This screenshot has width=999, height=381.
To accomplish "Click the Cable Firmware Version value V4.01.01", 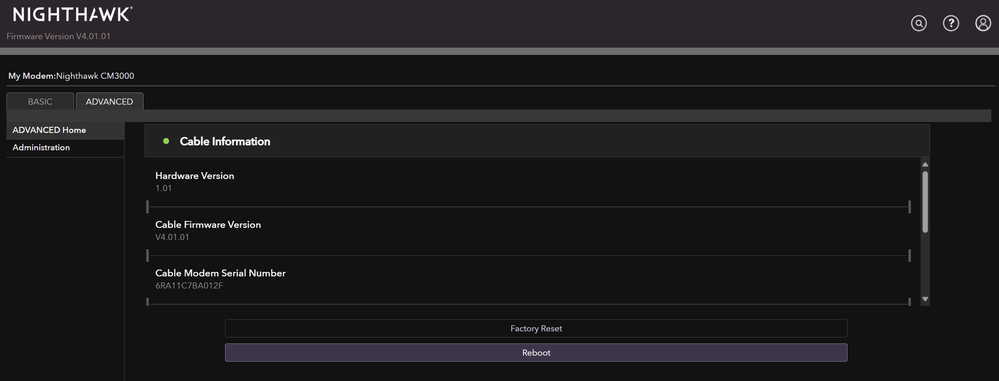I will point(172,237).
